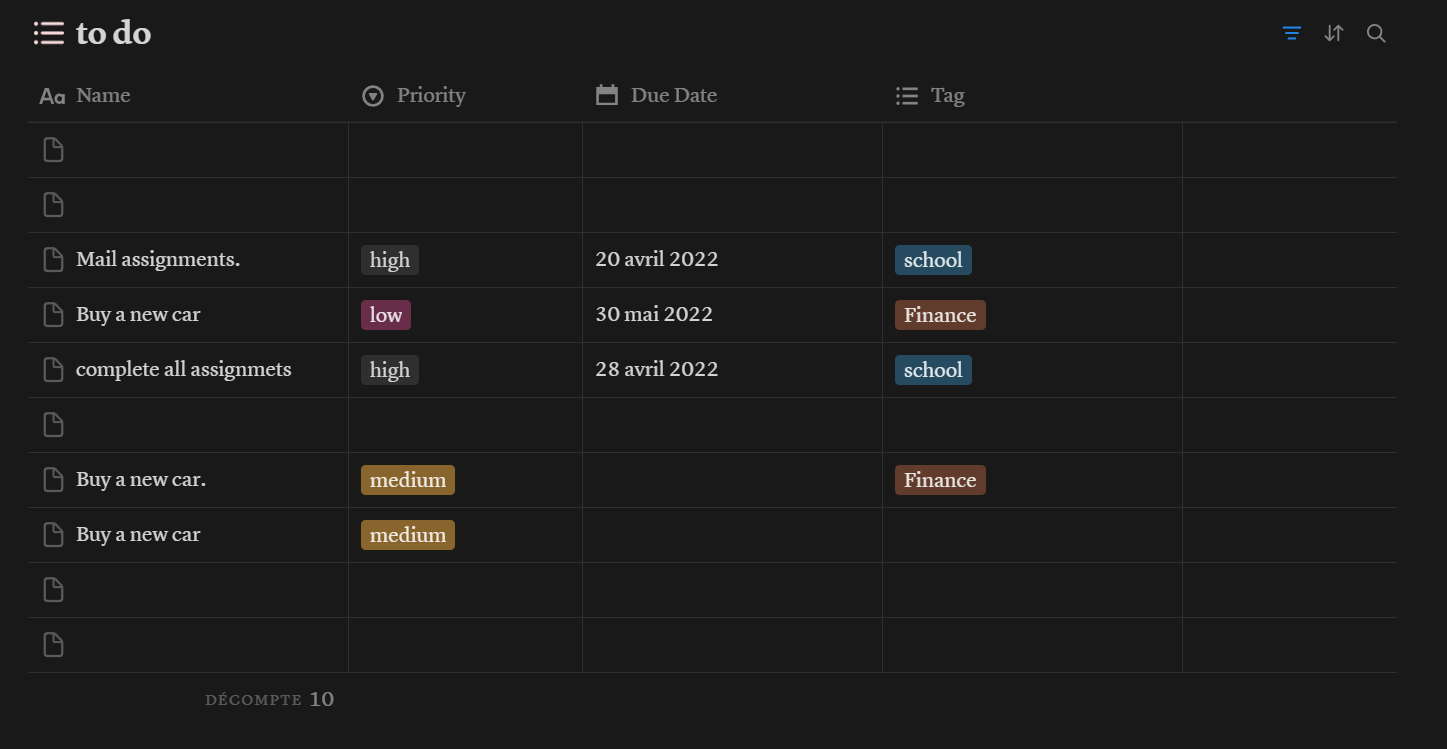
Task: Click the page icon beside 'Mail assignments.'
Action: pos(53,259)
